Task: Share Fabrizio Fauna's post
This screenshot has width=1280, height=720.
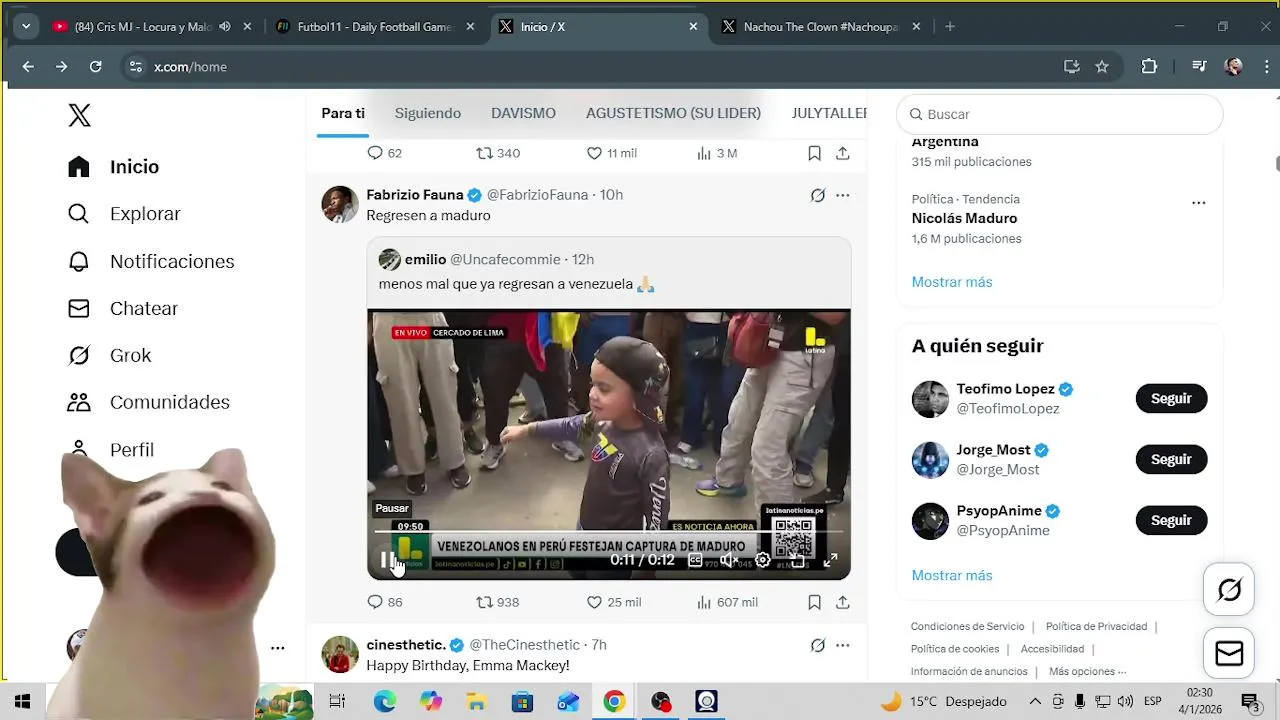Action: pos(843,602)
